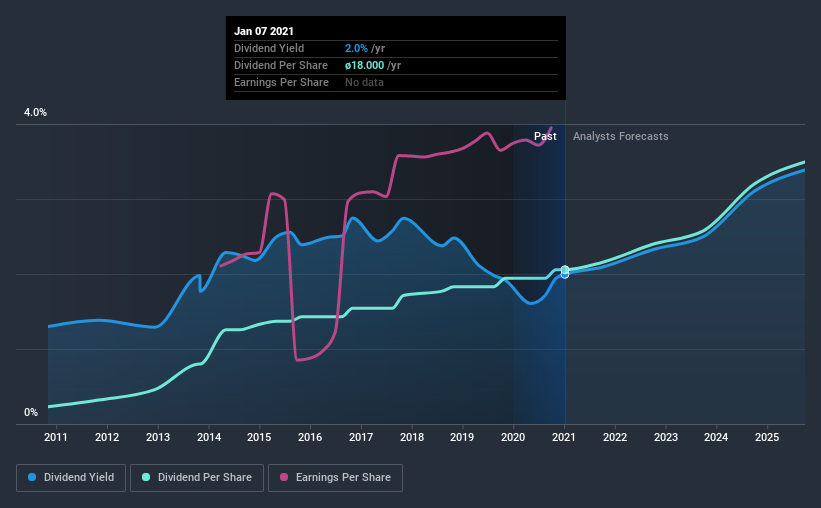The image size is (821, 508).
Task: Click the blue Dividend Yield legend dot
Action: click(32, 477)
